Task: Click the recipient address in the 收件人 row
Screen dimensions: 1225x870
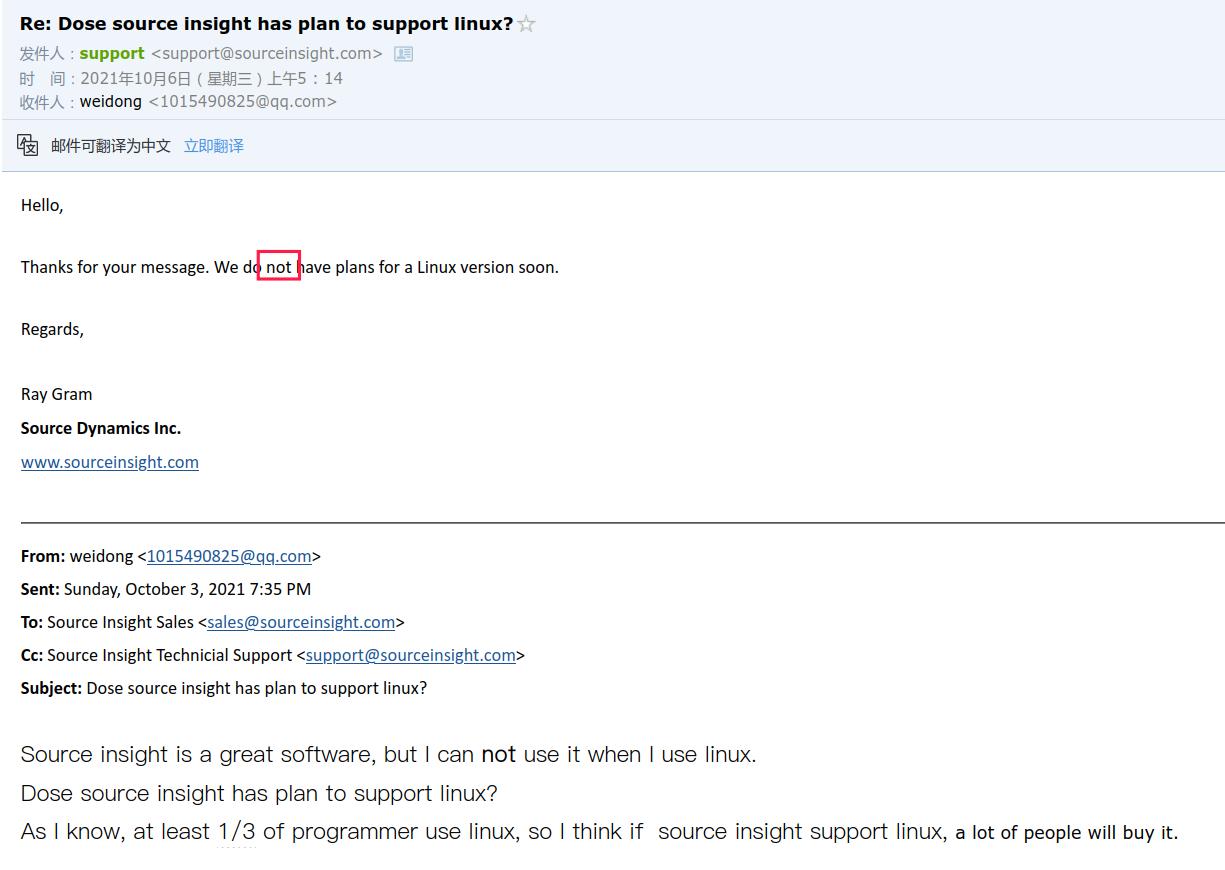Action: point(243,102)
